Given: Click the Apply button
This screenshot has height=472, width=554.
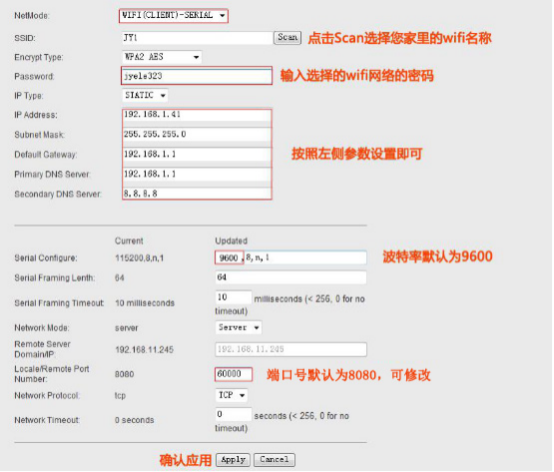Looking at the screenshot, I should (233, 460).
